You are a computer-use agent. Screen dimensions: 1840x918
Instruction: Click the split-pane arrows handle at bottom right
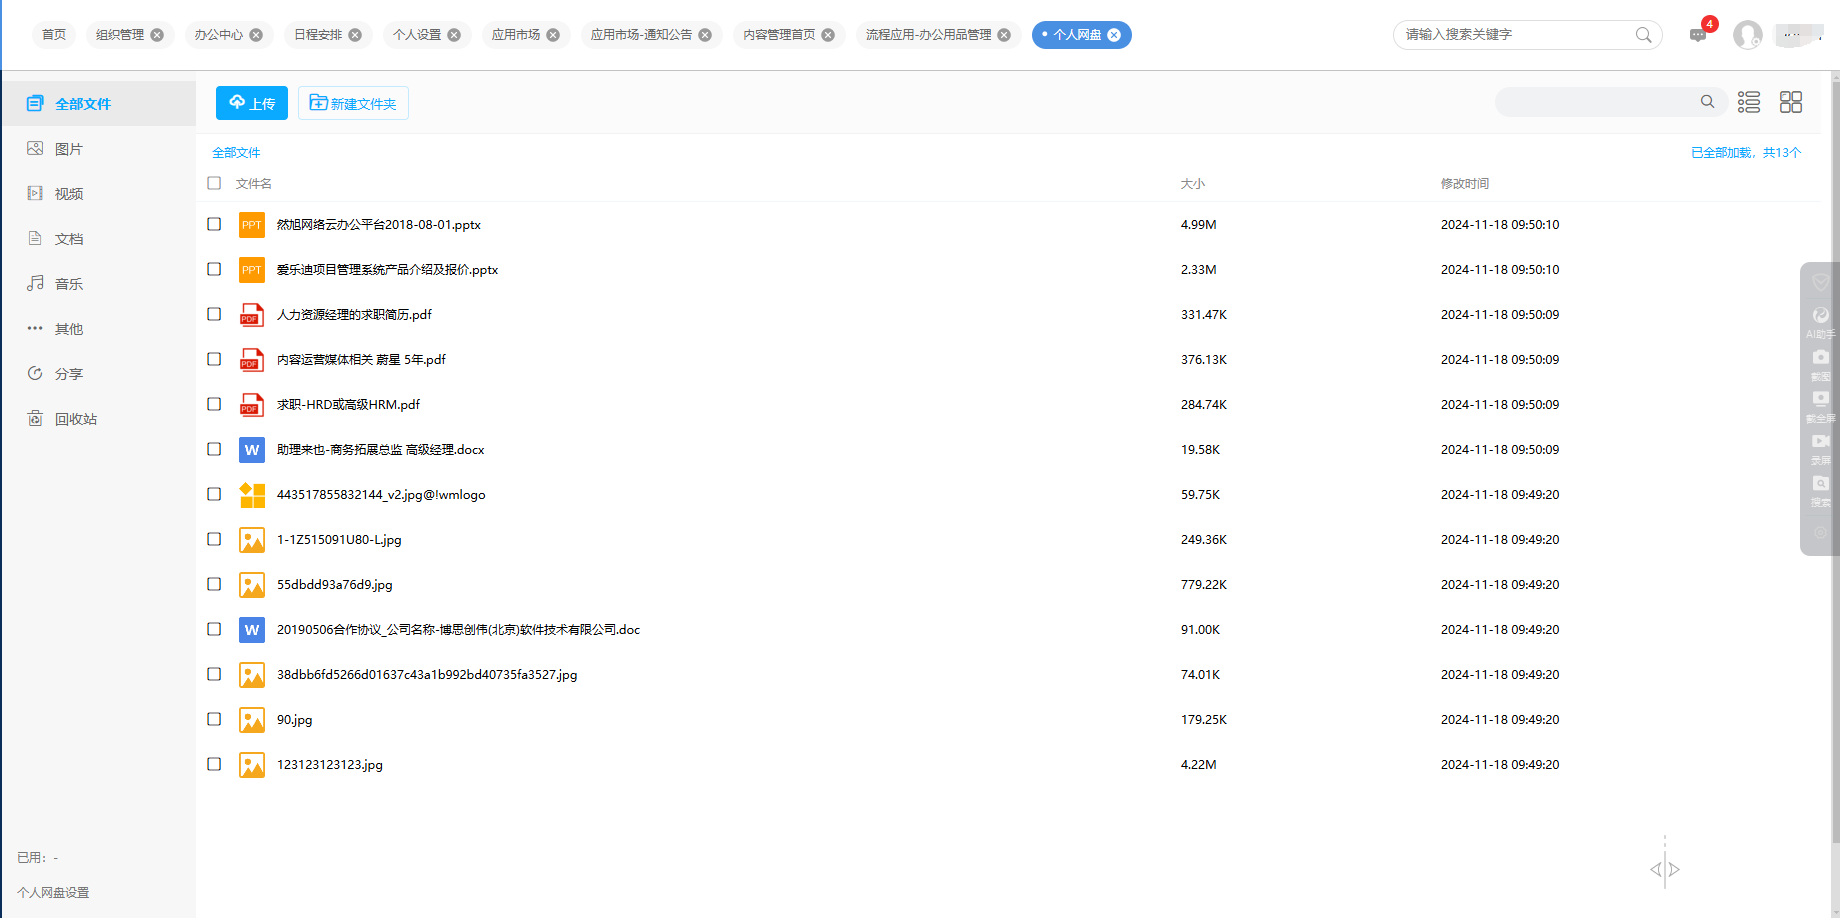point(1665,869)
